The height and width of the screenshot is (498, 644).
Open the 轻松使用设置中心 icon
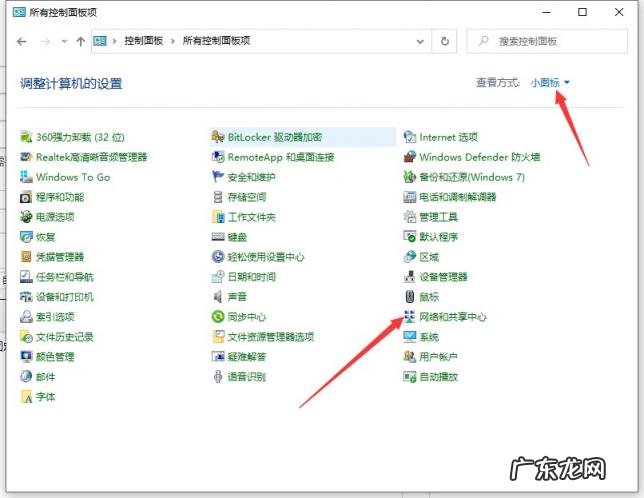(218, 257)
